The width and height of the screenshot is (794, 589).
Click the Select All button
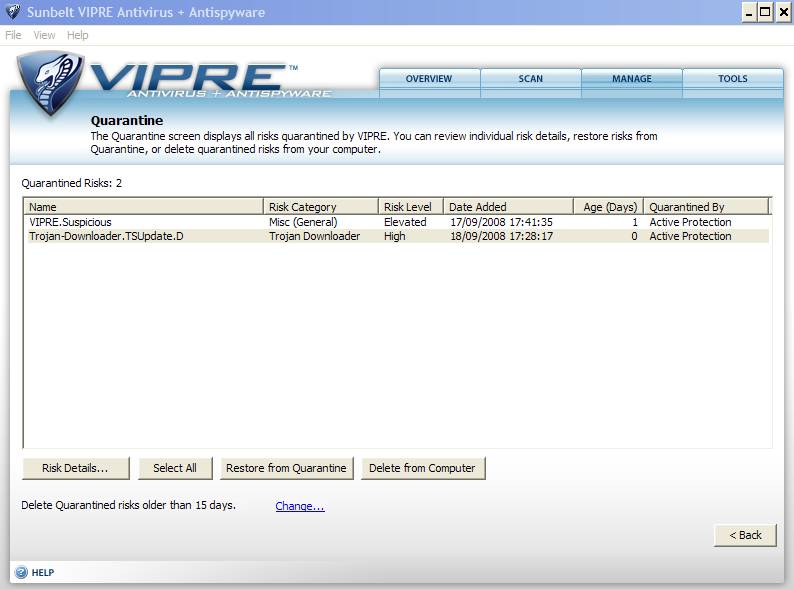point(175,468)
